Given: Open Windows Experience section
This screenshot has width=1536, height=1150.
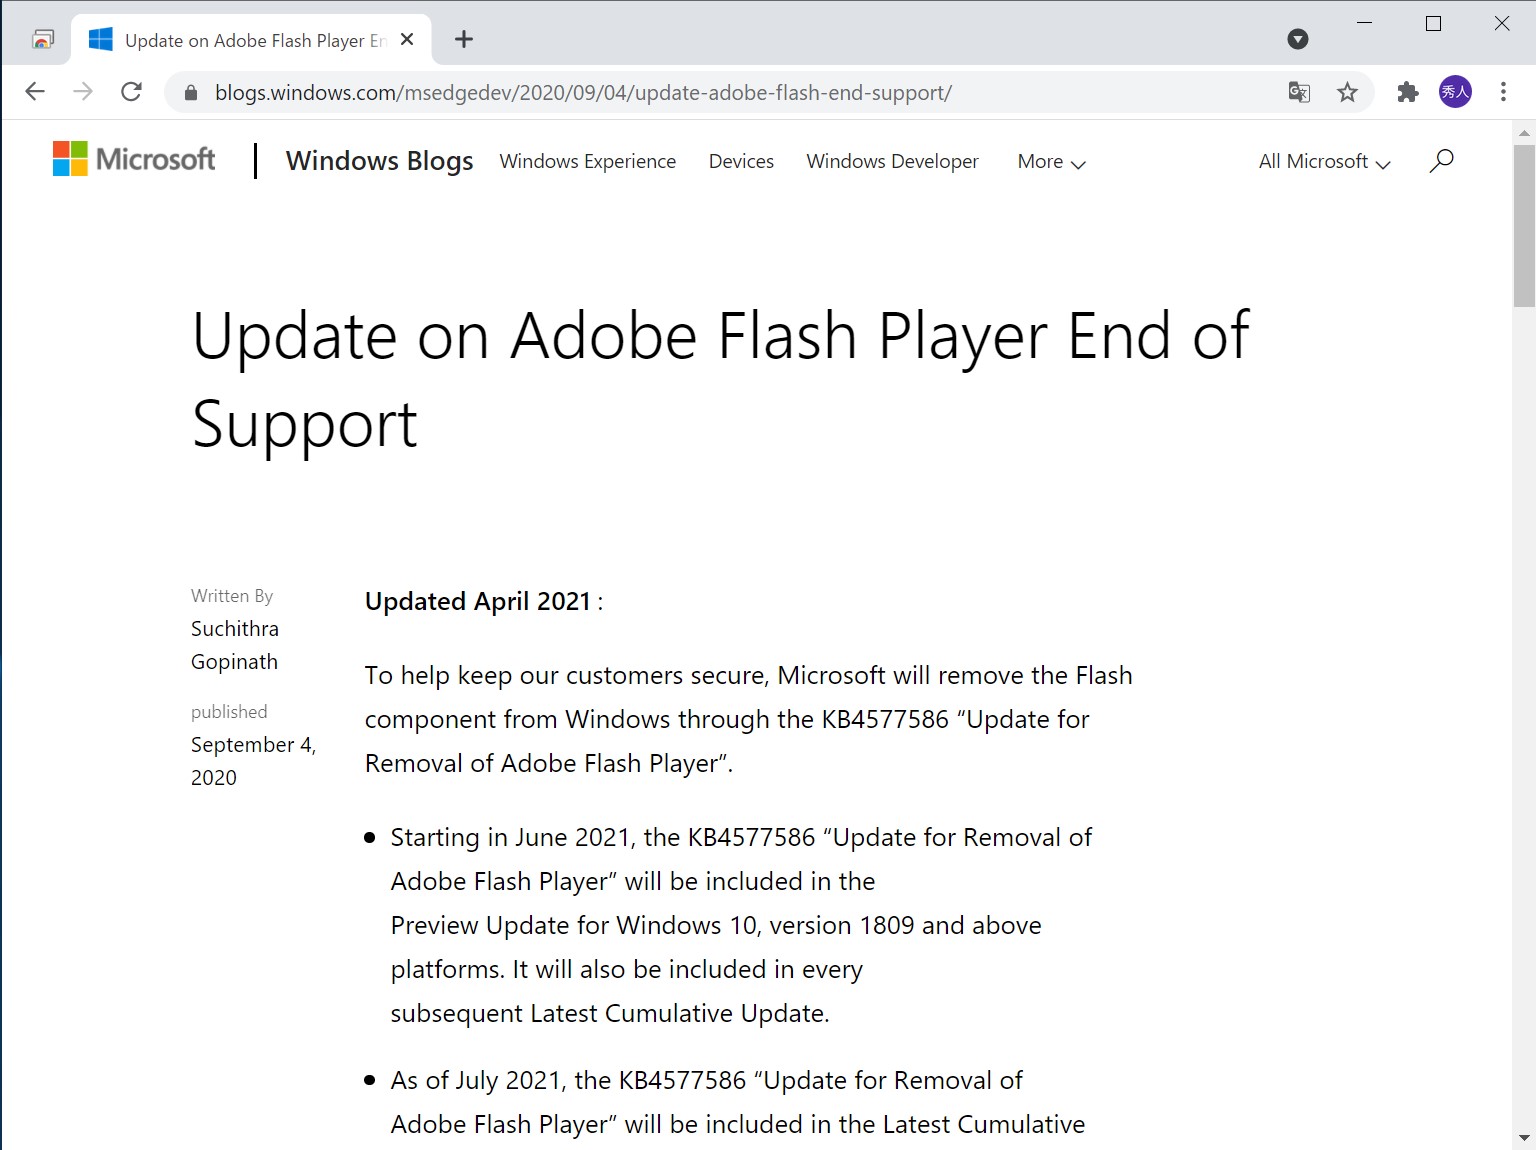Looking at the screenshot, I should (588, 162).
